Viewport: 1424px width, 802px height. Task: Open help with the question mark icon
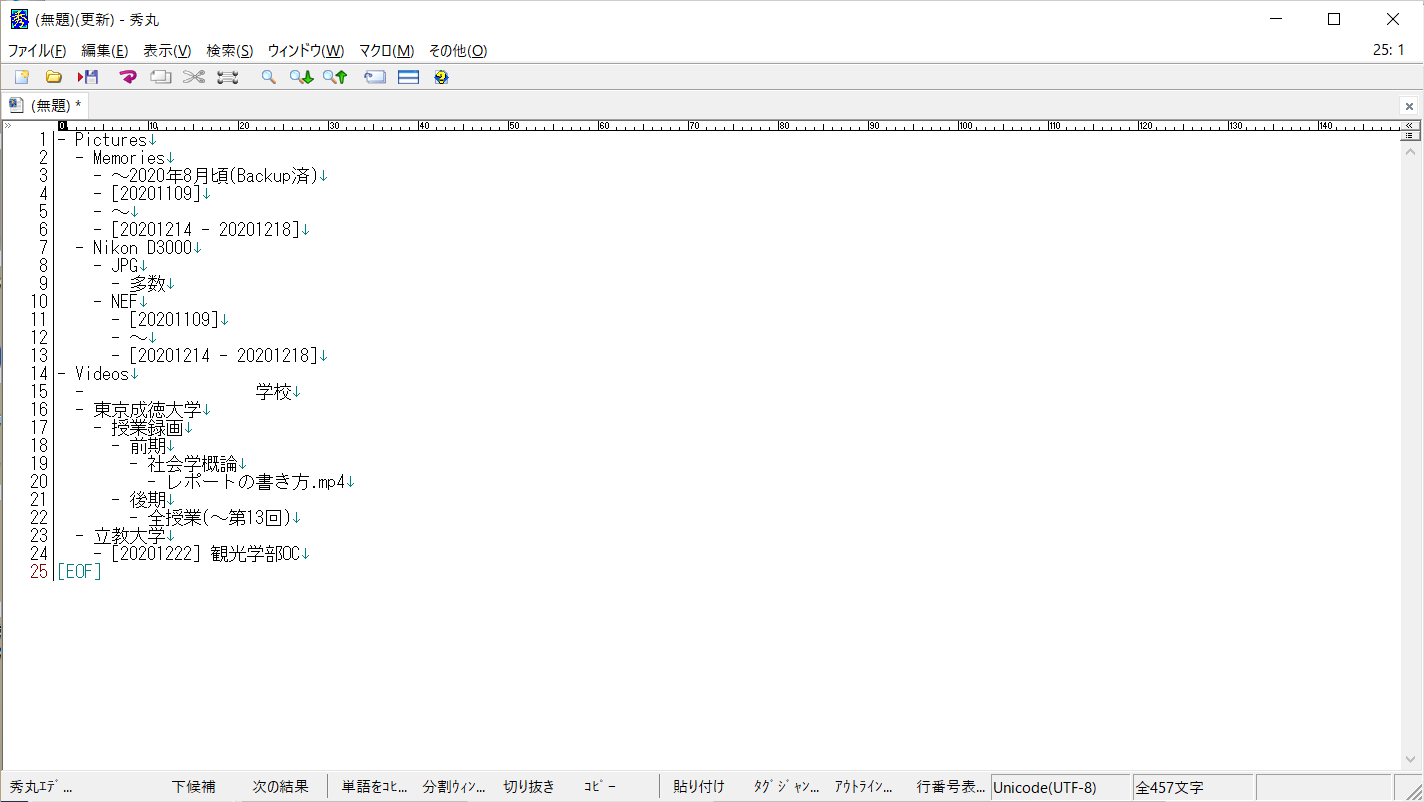441,77
